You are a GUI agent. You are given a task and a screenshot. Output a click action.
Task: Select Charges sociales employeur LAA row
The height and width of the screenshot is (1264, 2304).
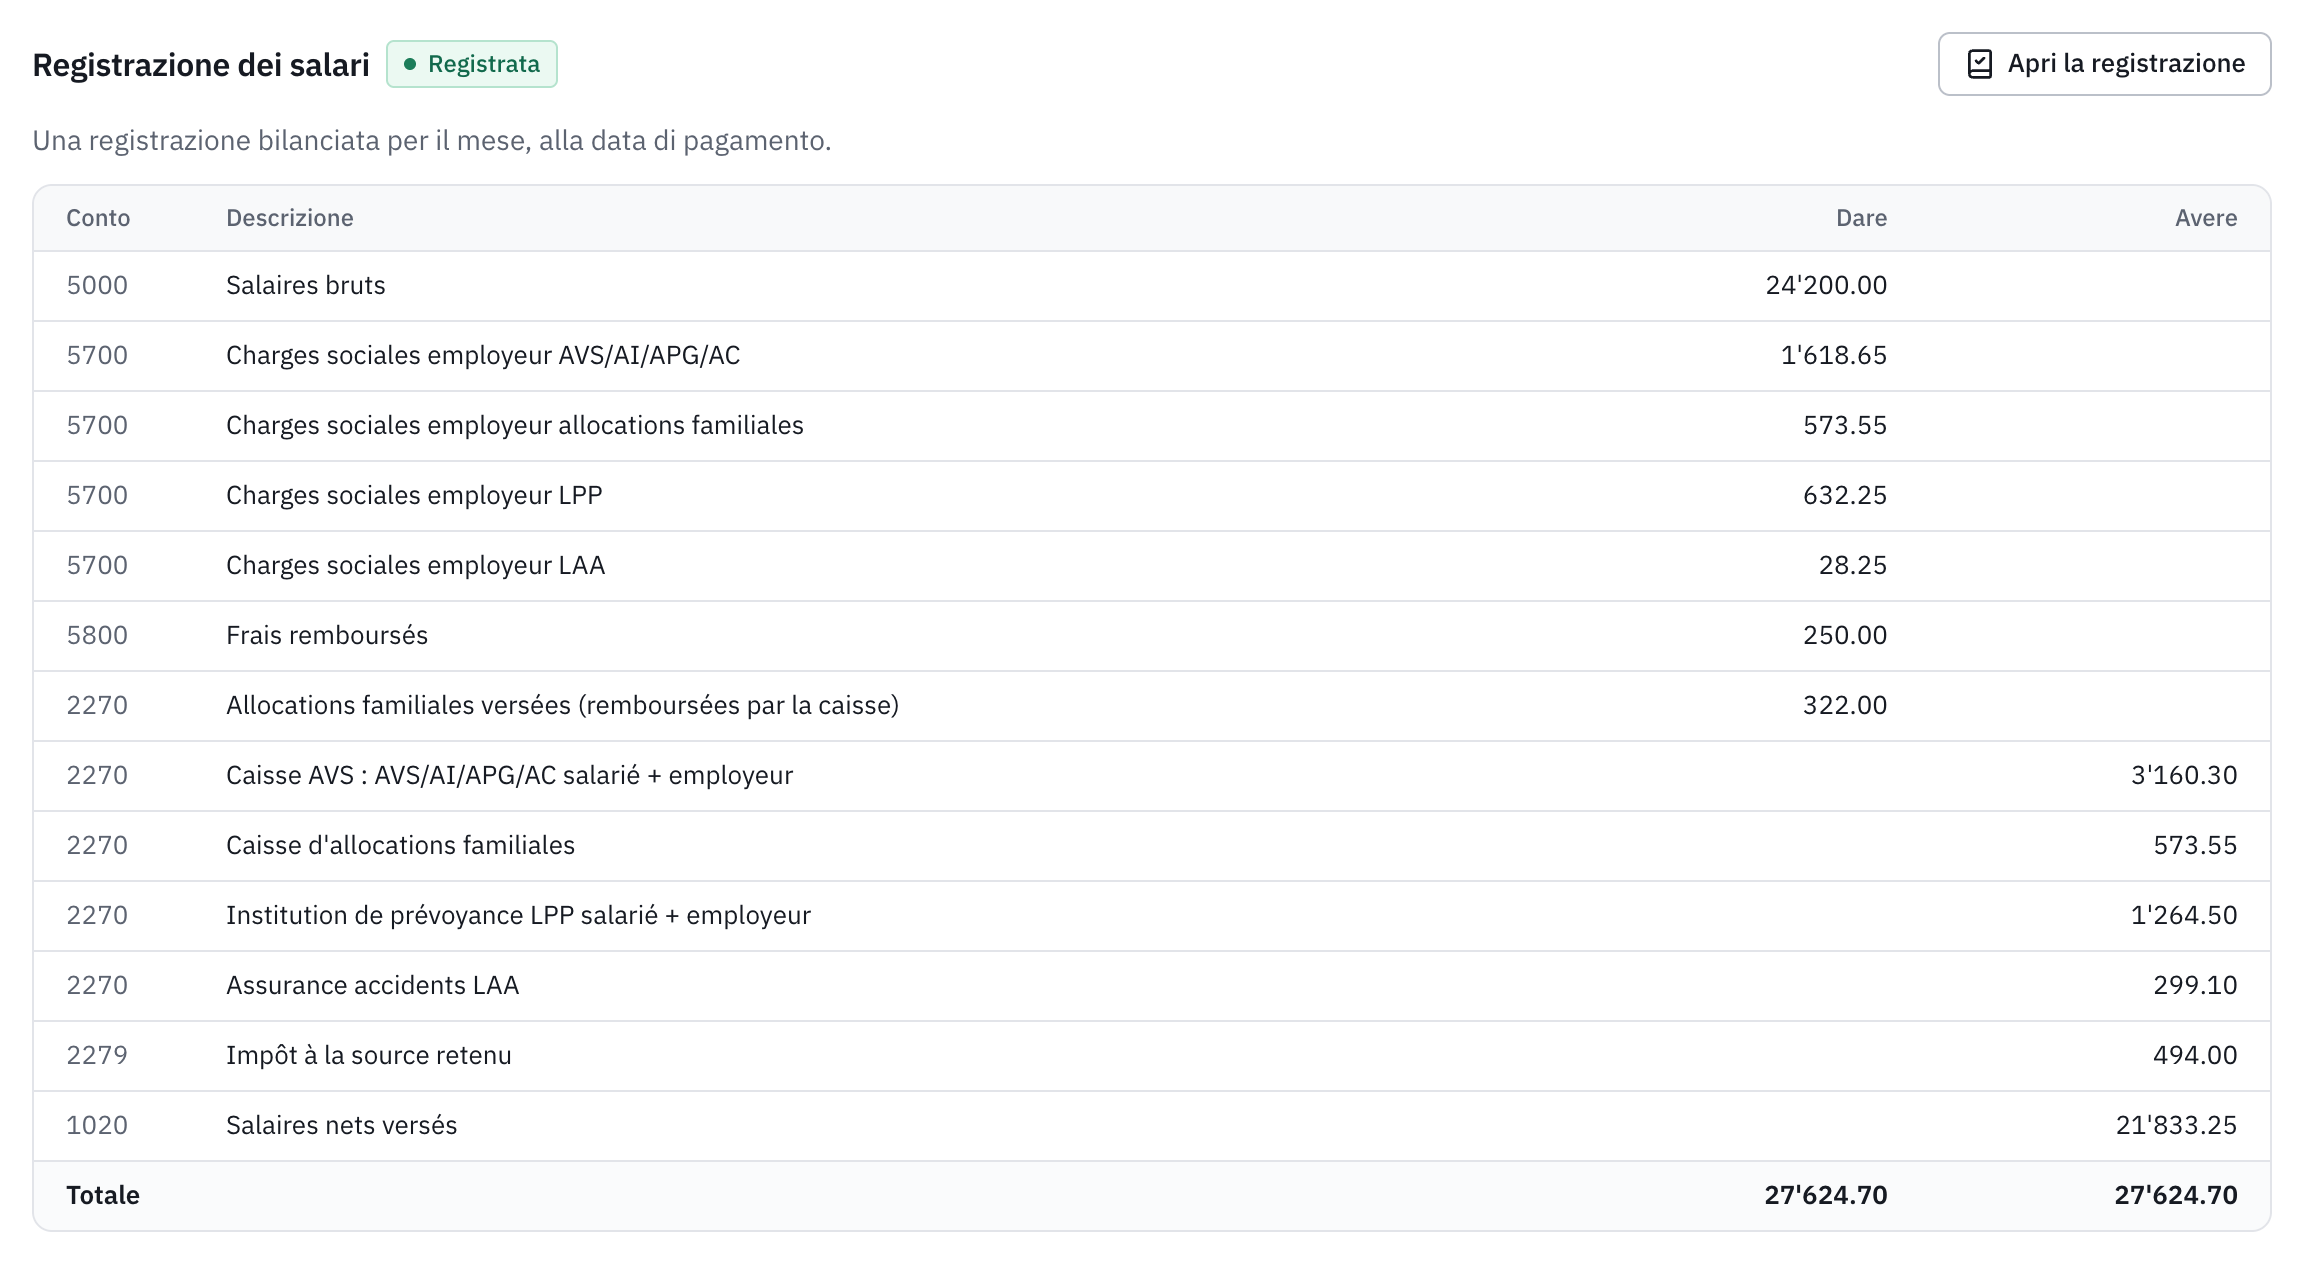tap(1152, 565)
